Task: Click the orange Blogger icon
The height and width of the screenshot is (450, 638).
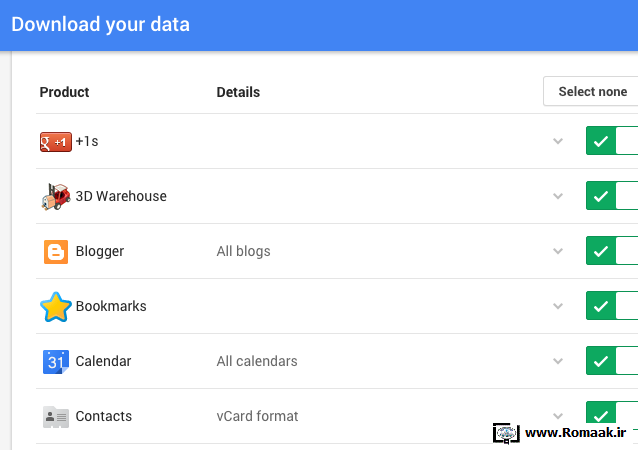Action: coord(56,251)
